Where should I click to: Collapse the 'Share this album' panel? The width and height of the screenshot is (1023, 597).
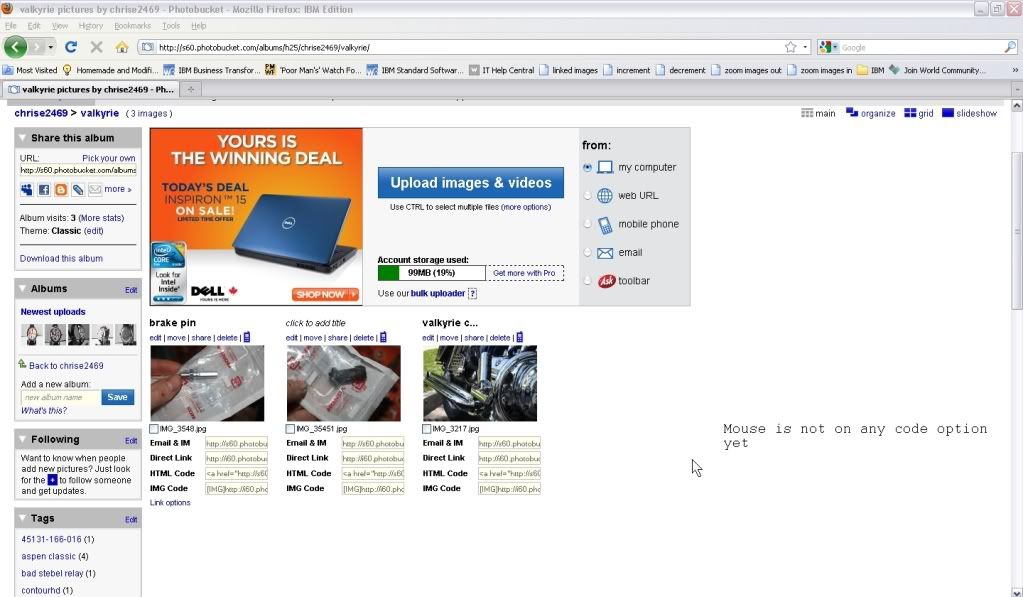coord(22,138)
